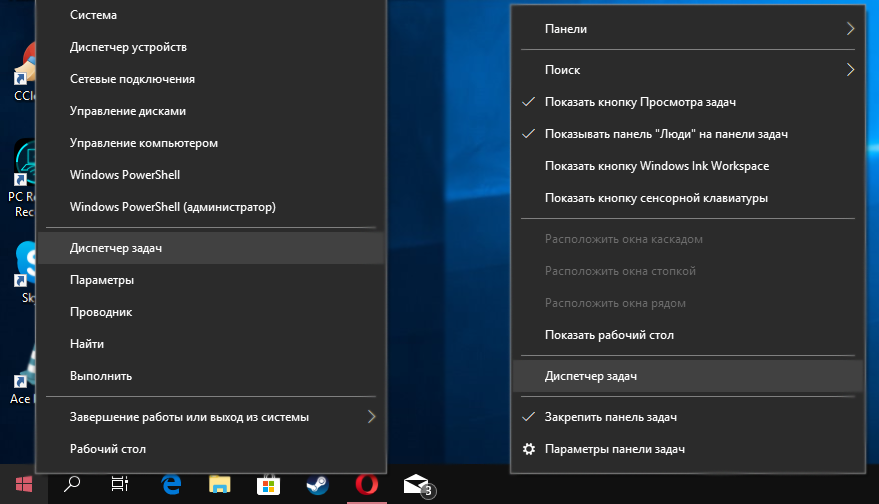Launch Windows PowerShell (администратор)
Viewport: 879px width, 504px height.
pos(211,207)
